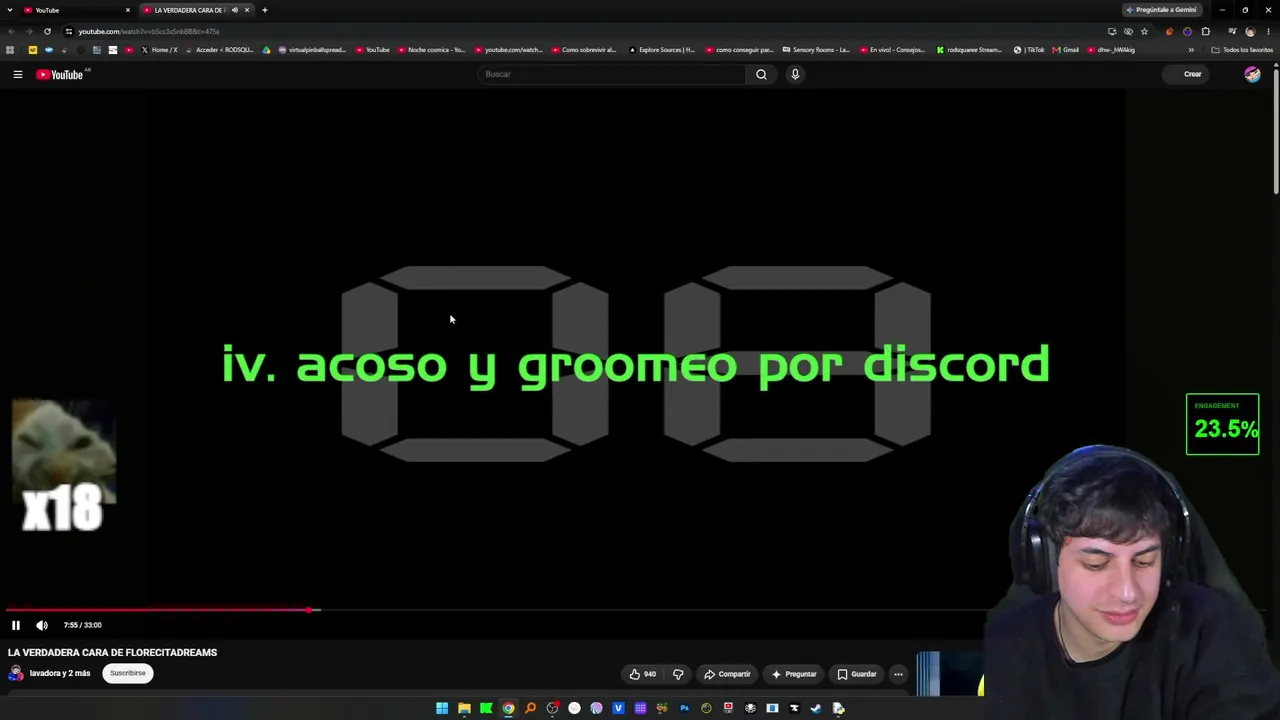Image resolution: width=1280 pixels, height=720 pixels.
Task: Focus the Buscar search field
Action: (x=612, y=74)
